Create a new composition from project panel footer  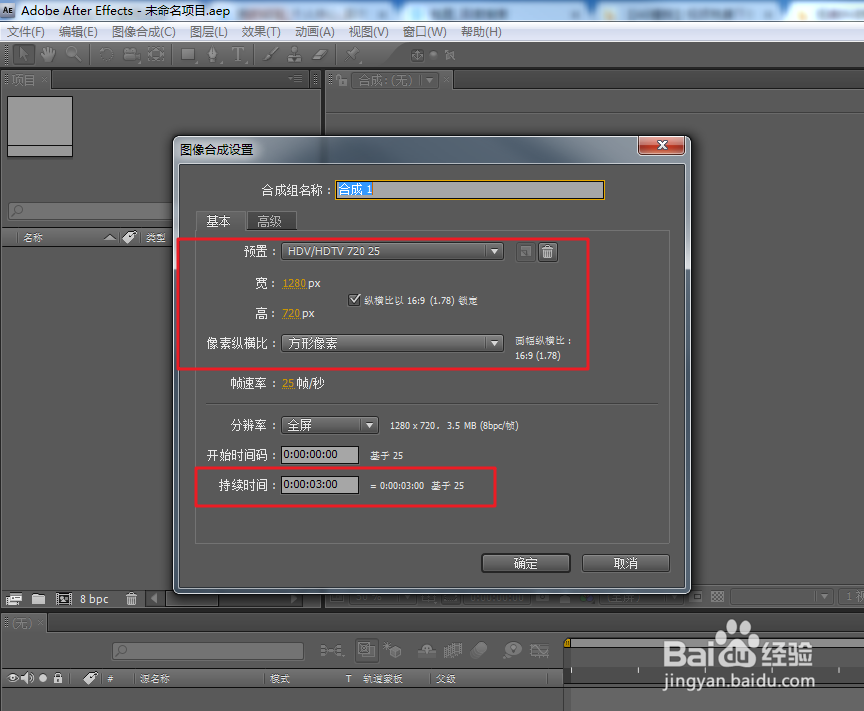(x=64, y=599)
